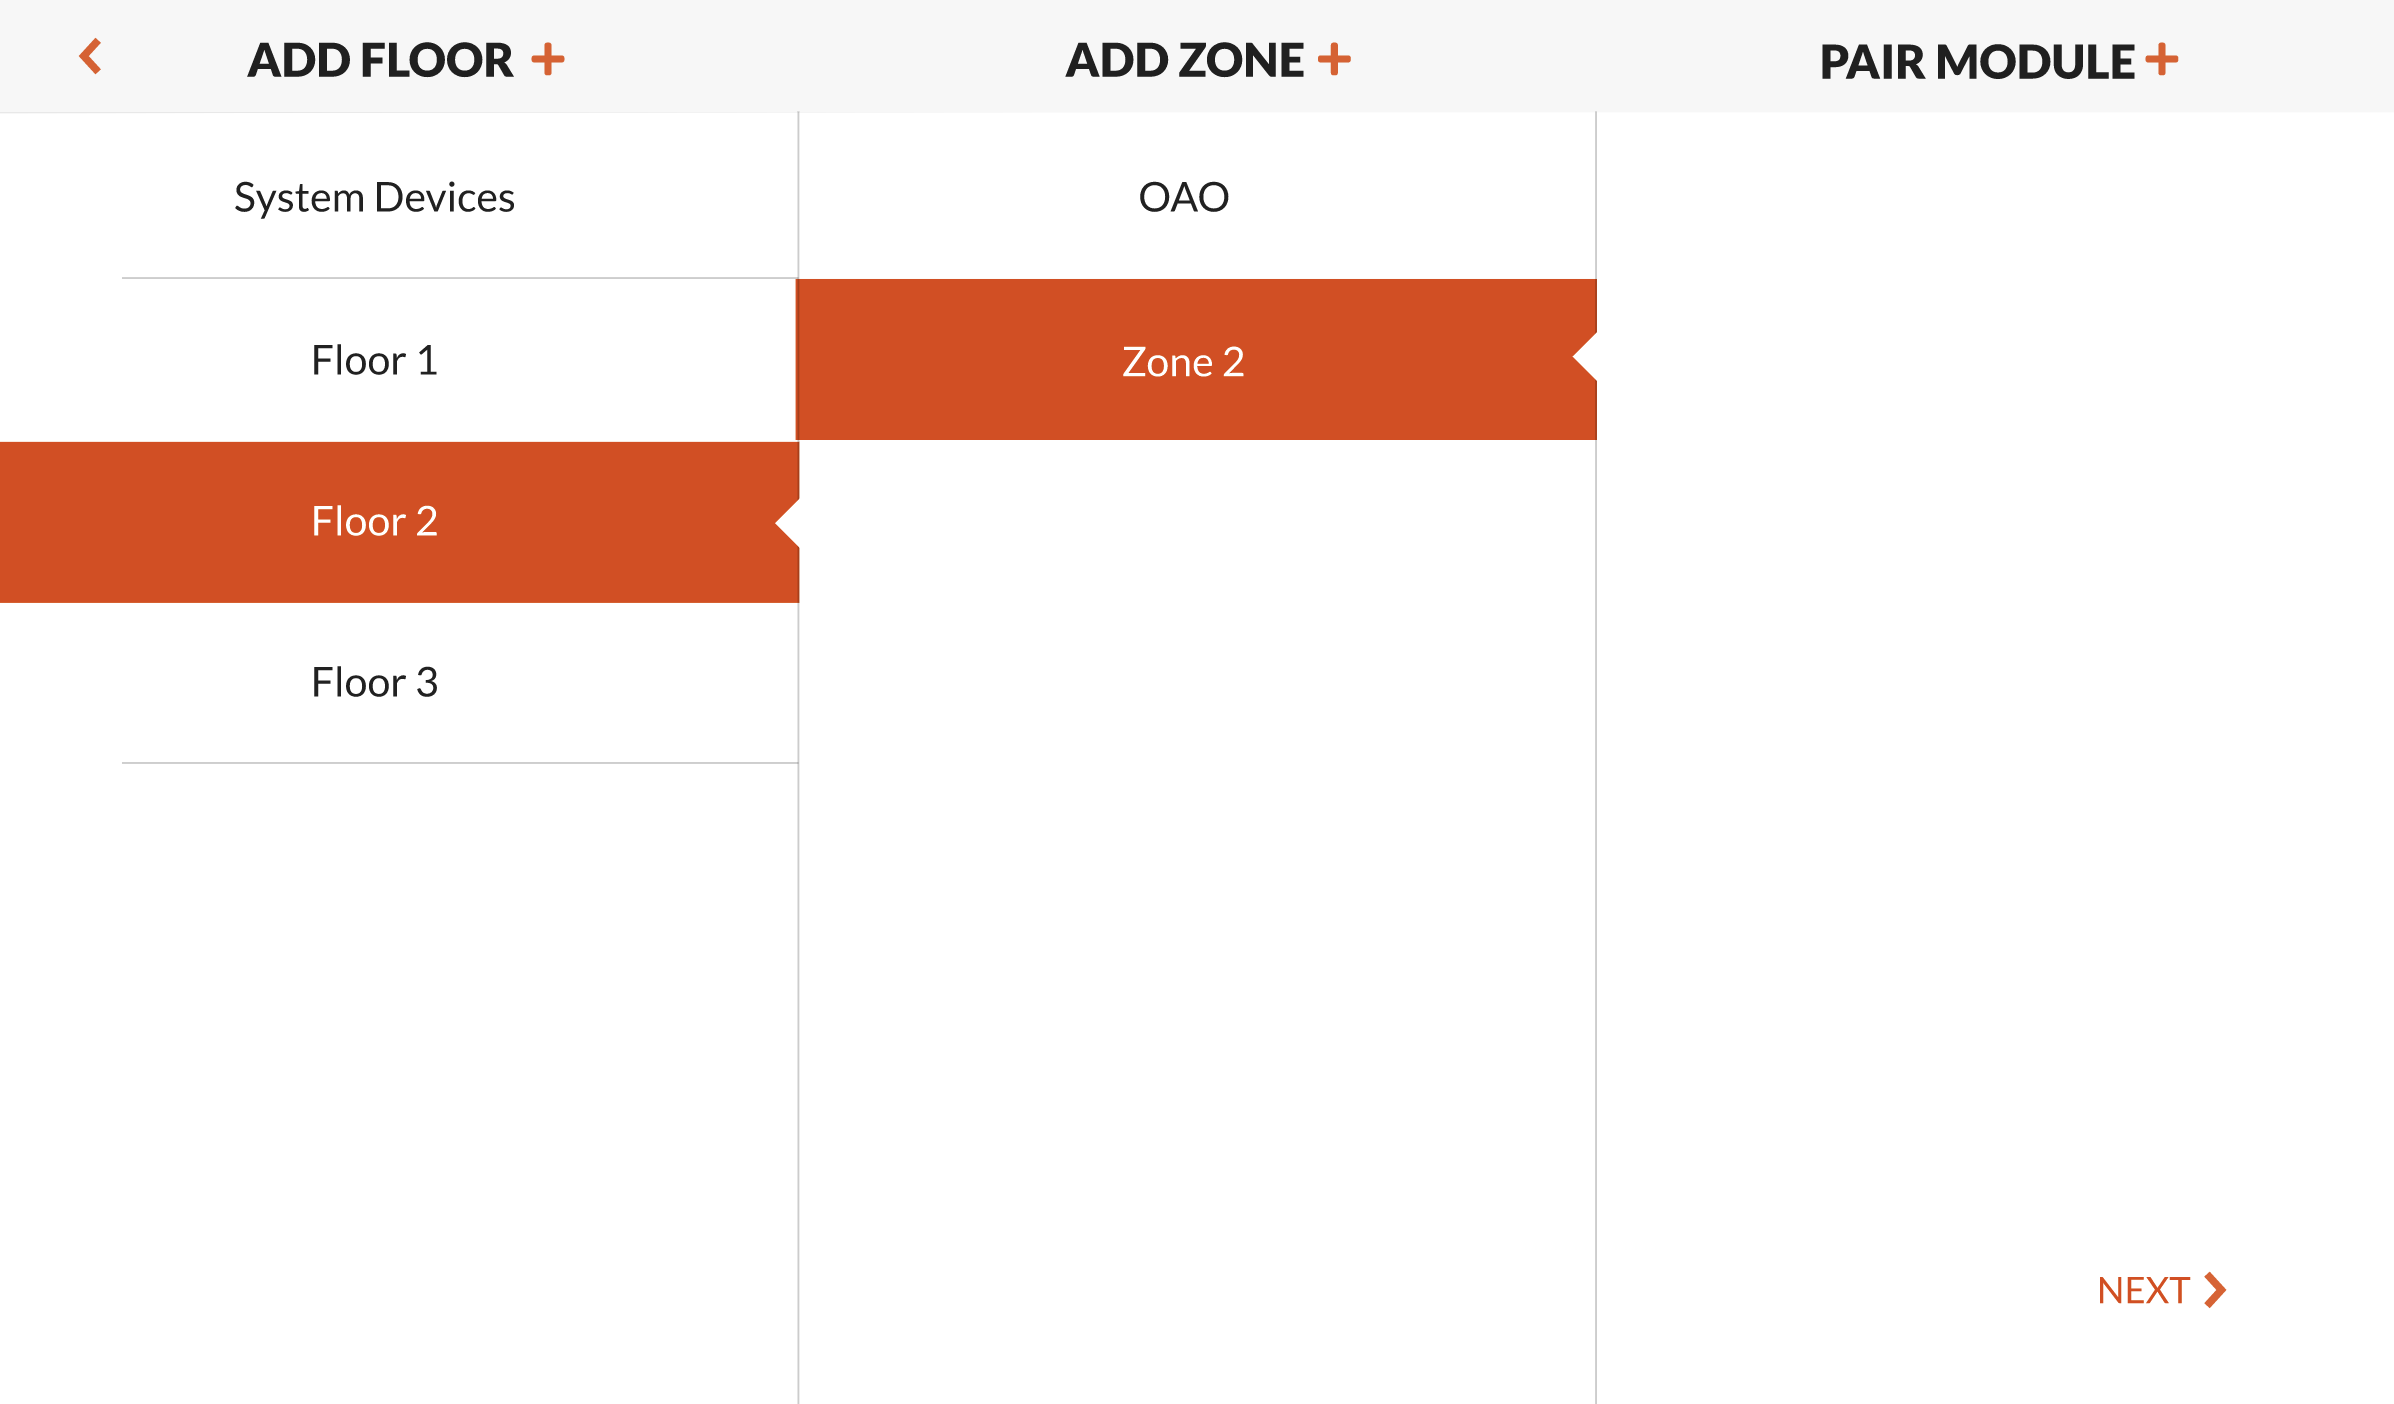Click the plus icon beside ADD ZONE
Image resolution: width=2394 pixels, height=1404 pixels.
coord(1334,59)
